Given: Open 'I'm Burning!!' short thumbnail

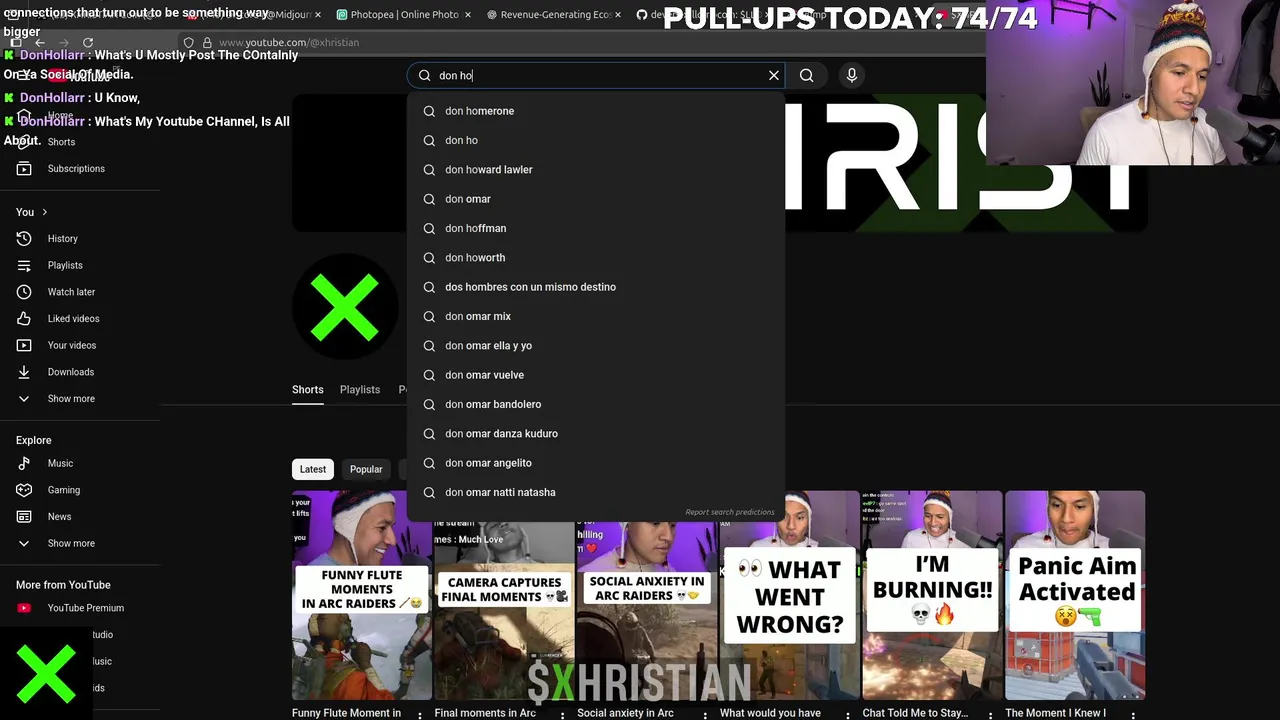Looking at the screenshot, I should [932, 595].
